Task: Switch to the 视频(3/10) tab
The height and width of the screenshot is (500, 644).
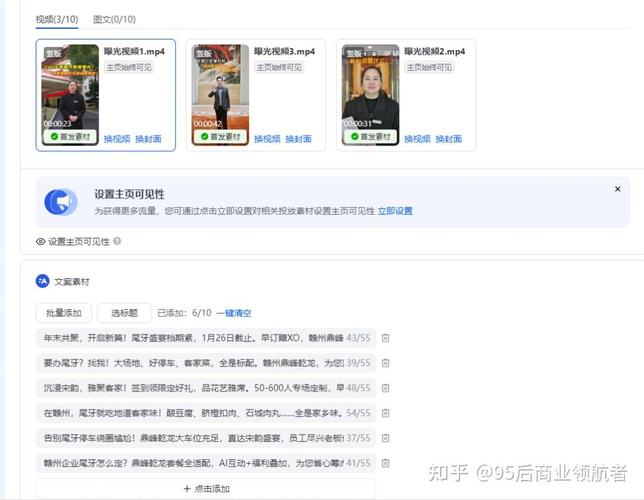Action: point(57,19)
